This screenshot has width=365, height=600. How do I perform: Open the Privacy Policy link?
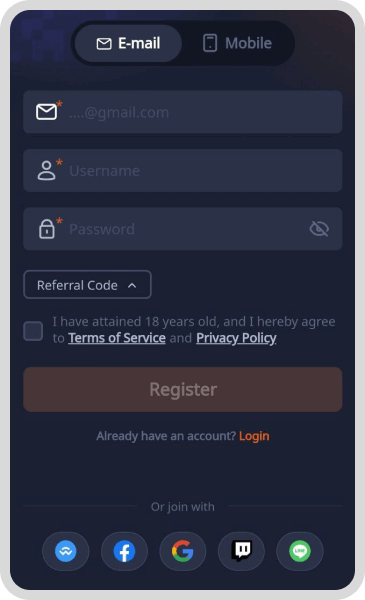[x=236, y=338]
